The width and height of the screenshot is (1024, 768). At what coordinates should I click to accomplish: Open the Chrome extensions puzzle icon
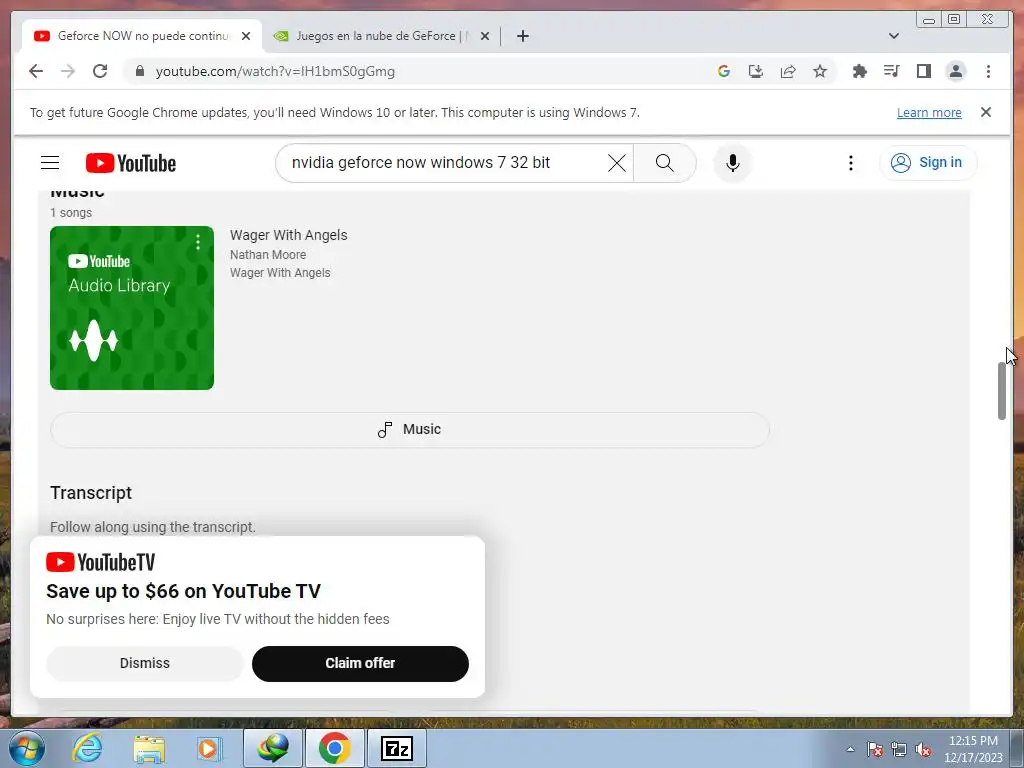click(x=859, y=71)
